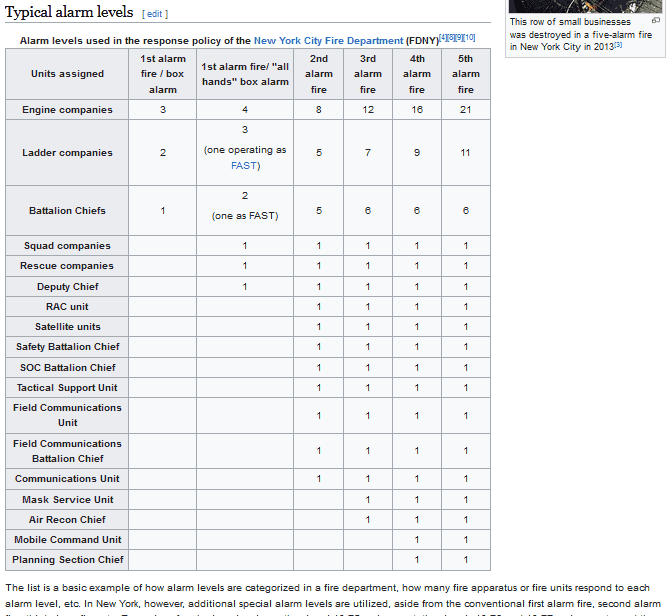This screenshot has height=616, width=669.
Task: Open the New York City Fire Department link
Action: tap(328, 41)
